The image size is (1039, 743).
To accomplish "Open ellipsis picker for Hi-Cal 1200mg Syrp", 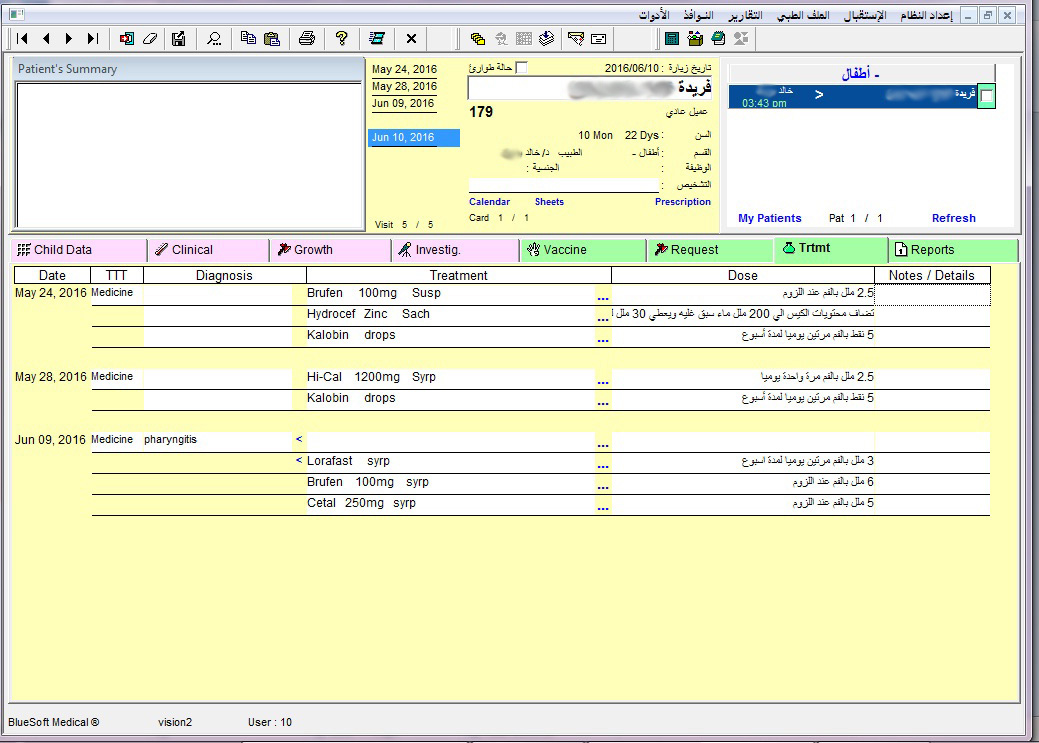I will (x=602, y=380).
